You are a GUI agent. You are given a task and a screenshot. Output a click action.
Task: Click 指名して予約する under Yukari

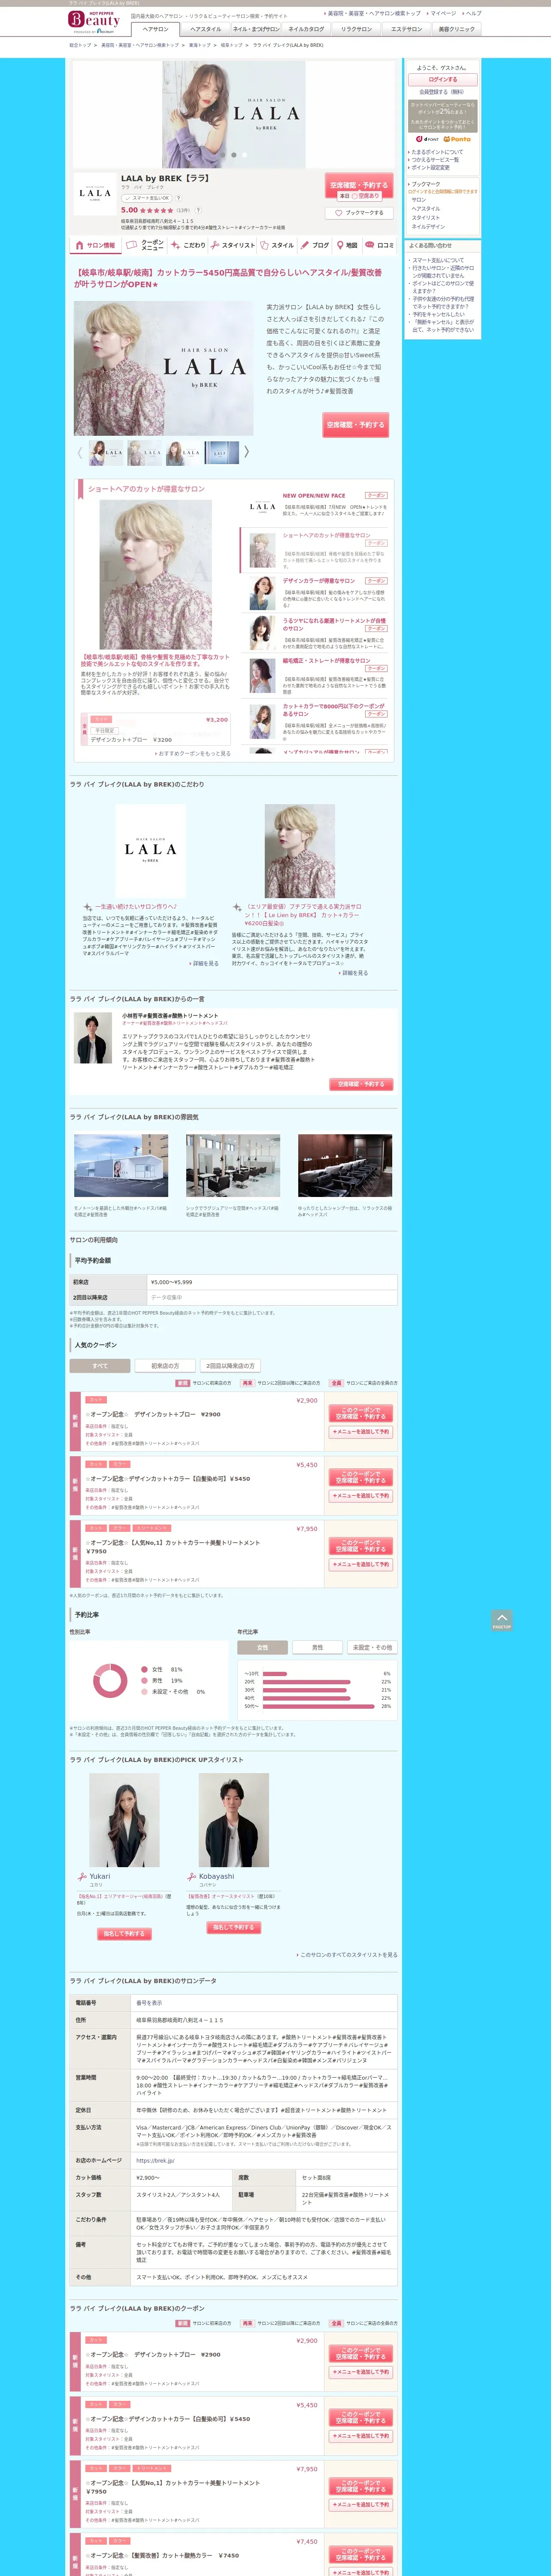pyautogui.click(x=124, y=1934)
